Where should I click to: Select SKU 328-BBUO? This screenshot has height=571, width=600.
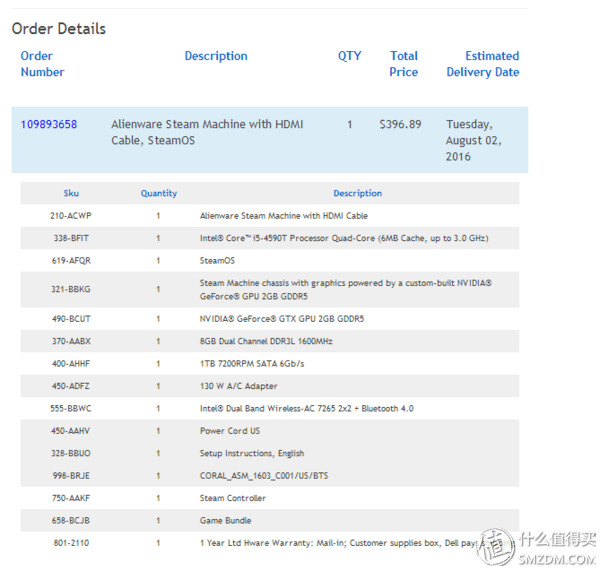point(71,454)
